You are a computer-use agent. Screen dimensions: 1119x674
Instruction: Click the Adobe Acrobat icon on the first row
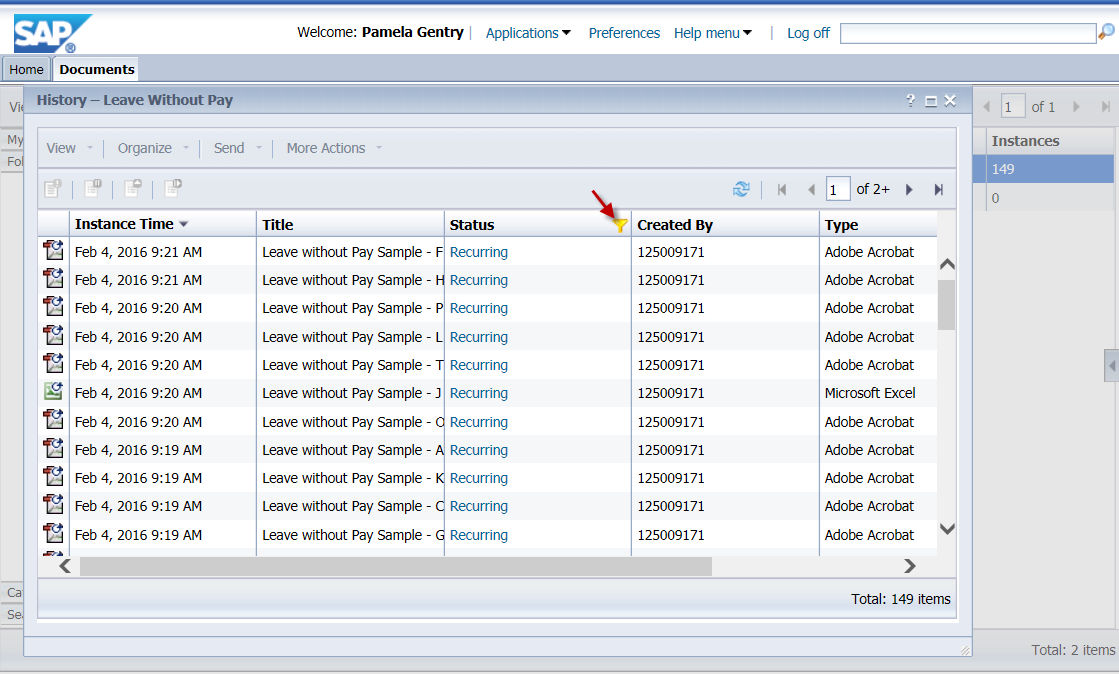click(53, 251)
